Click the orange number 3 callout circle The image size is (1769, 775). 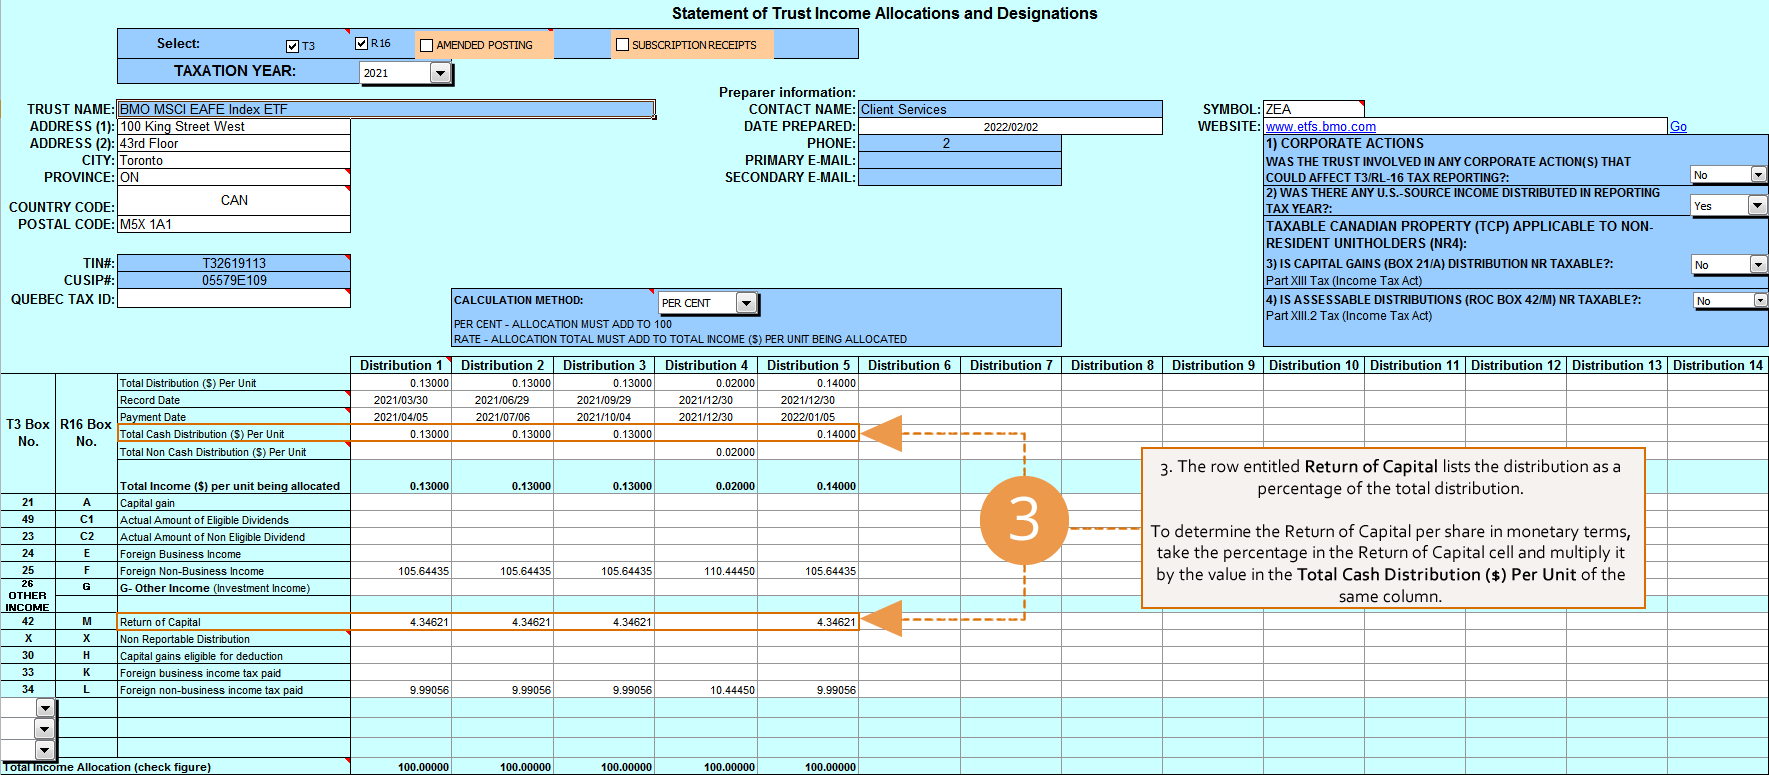[x=1023, y=520]
